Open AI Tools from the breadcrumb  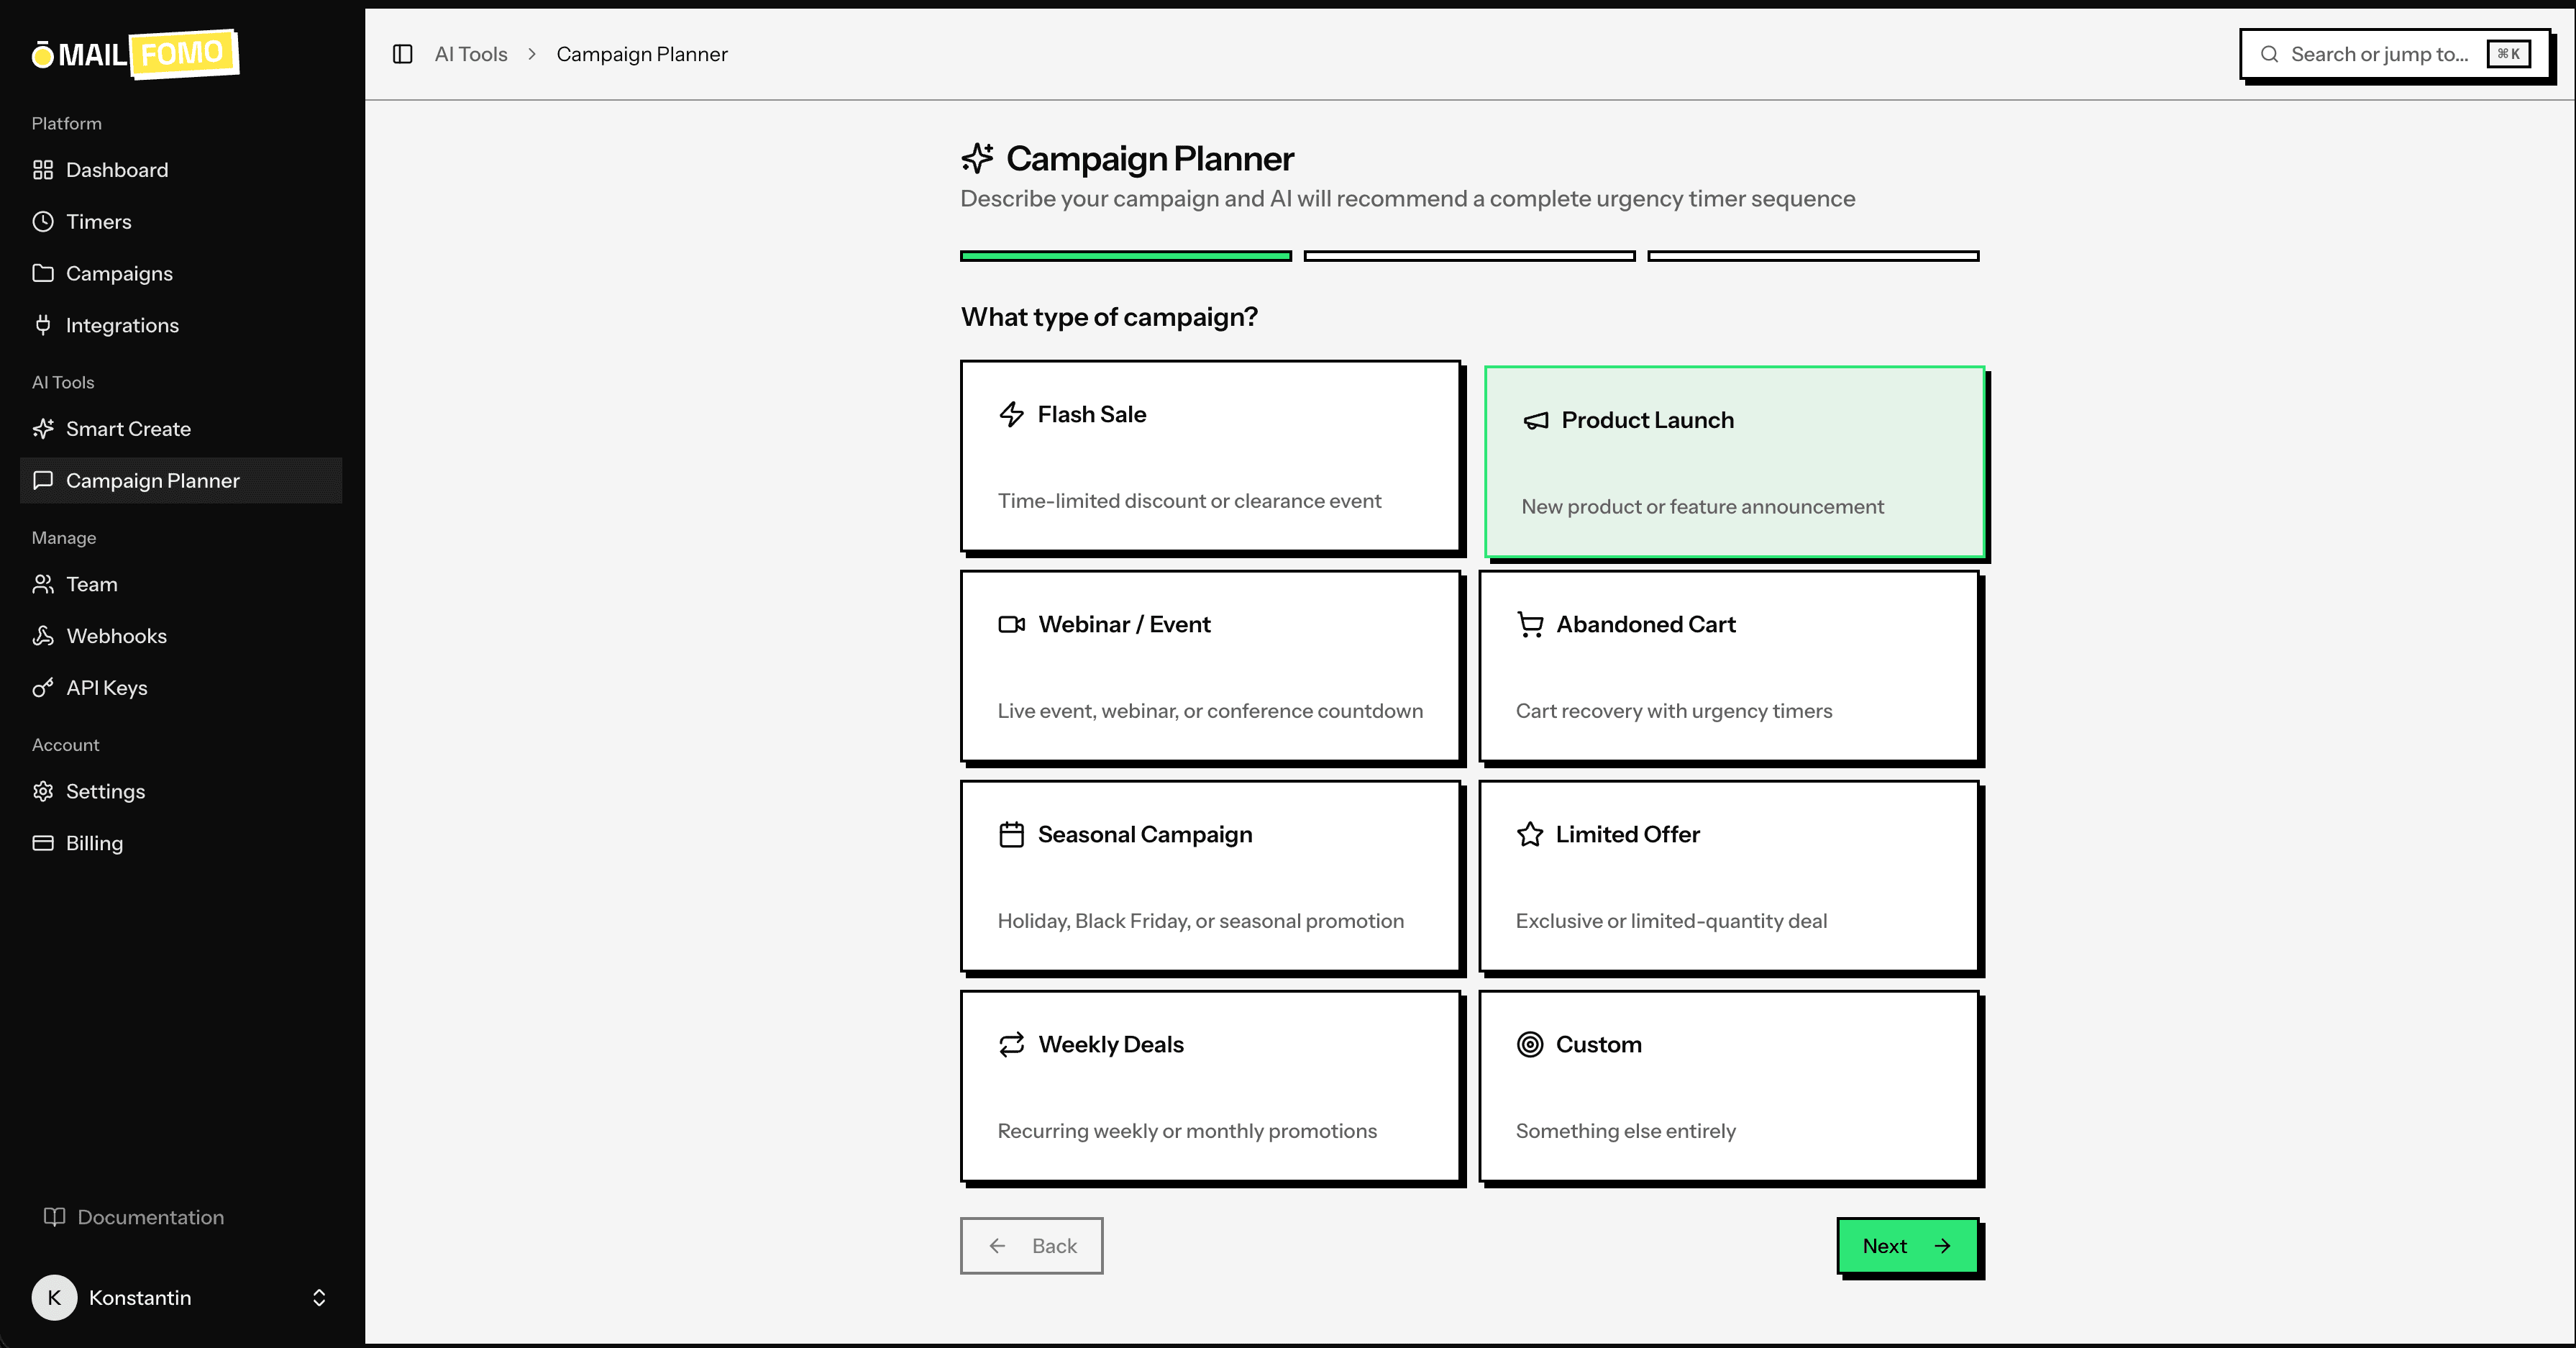tap(470, 54)
